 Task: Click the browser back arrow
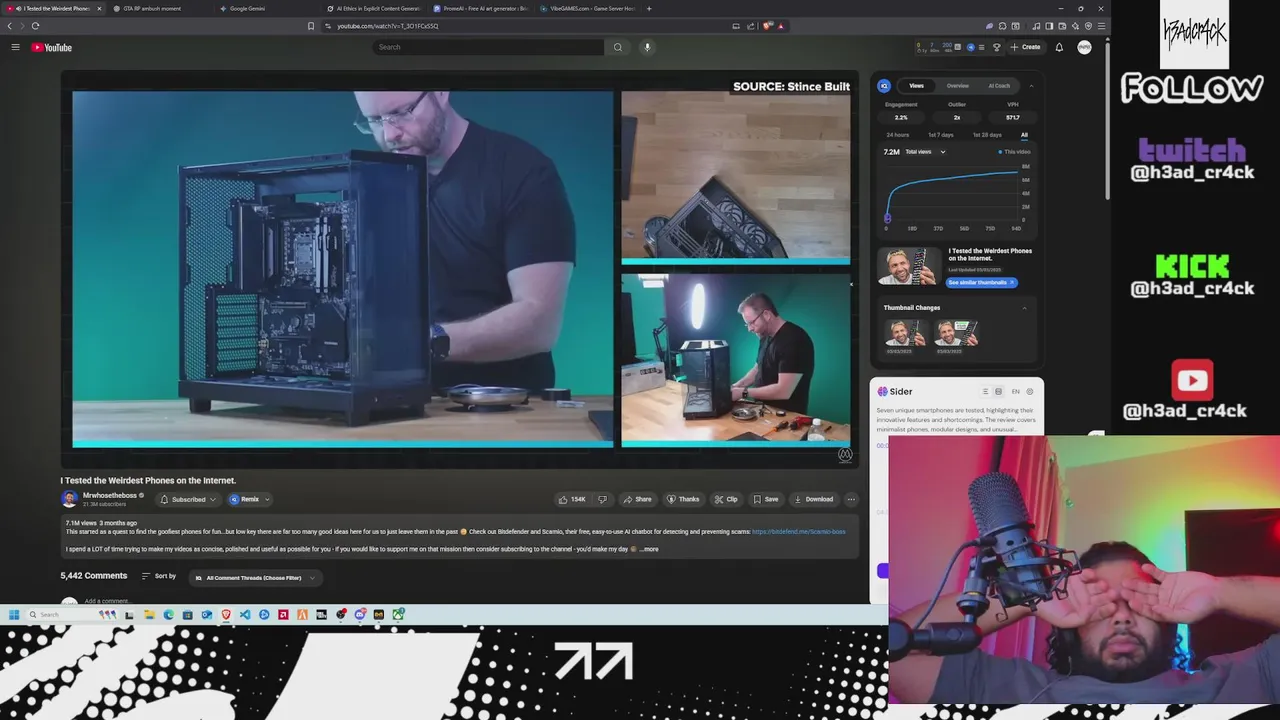[10, 26]
